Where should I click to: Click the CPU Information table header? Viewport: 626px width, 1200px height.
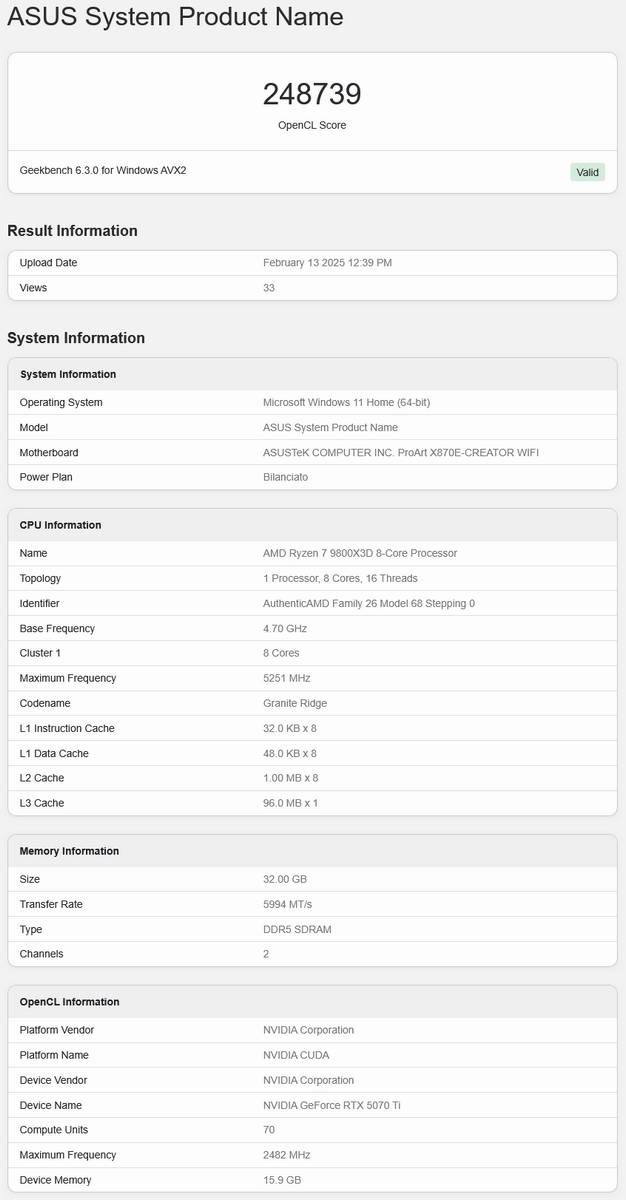[x=61, y=525]
